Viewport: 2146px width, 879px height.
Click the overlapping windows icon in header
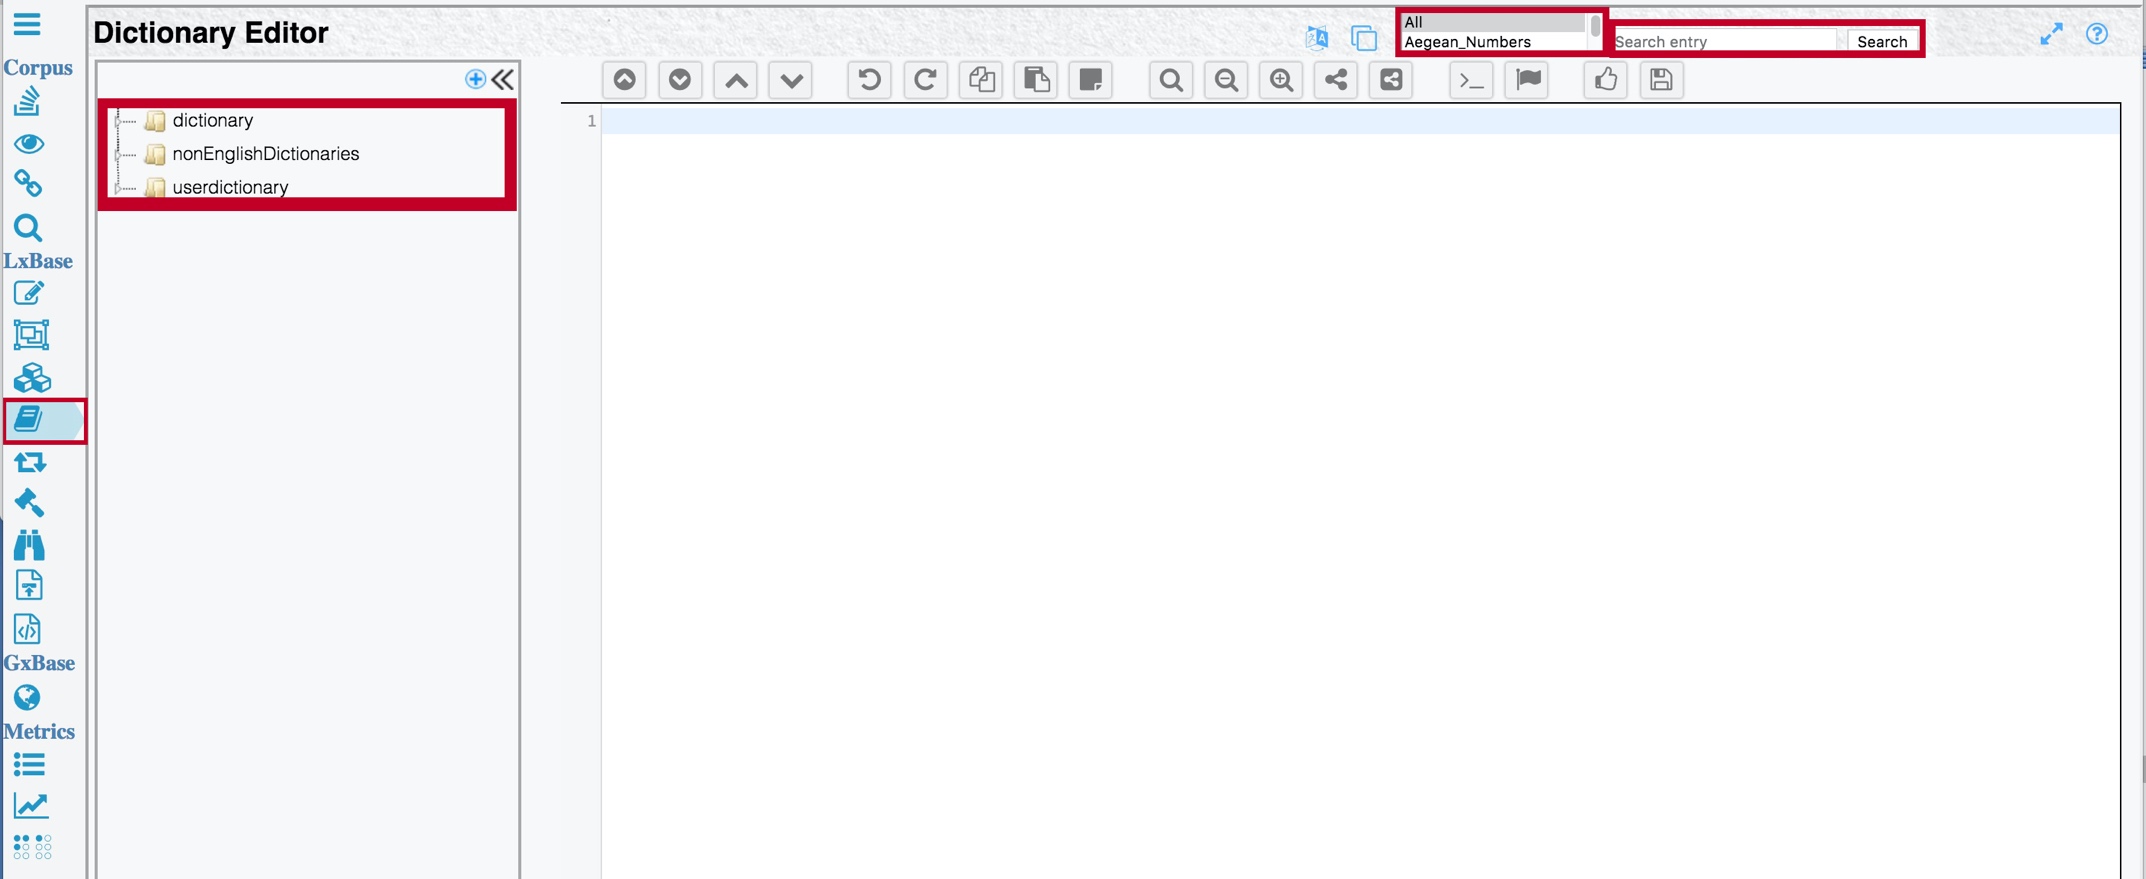pyautogui.click(x=1364, y=38)
